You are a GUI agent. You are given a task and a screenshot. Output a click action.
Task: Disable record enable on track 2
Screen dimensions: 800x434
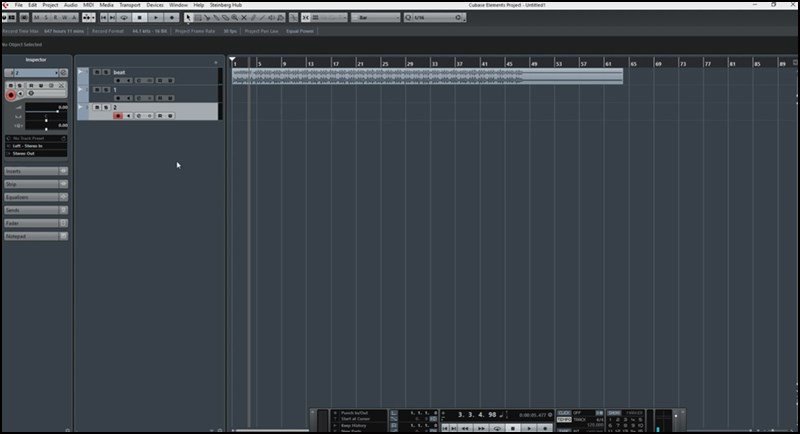point(118,116)
